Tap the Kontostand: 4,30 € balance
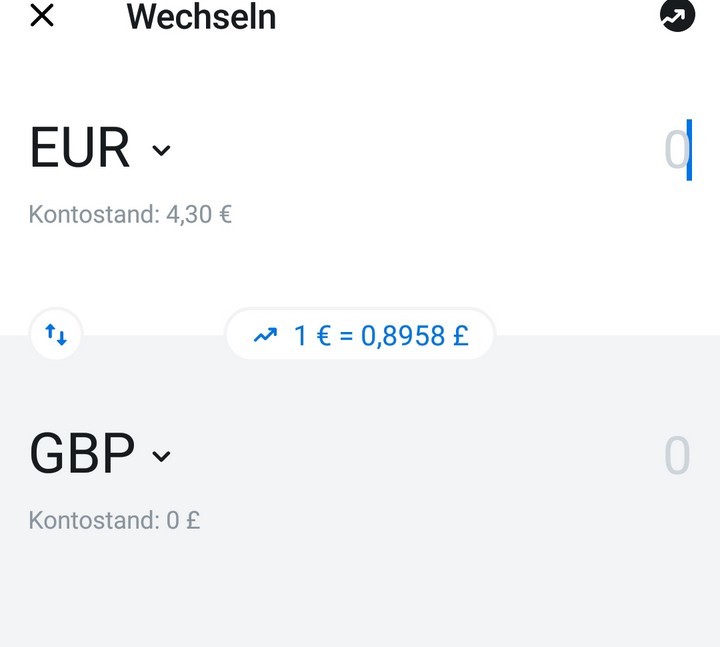The height and width of the screenshot is (647, 720). pyautogui.click(x=130, y=214)
